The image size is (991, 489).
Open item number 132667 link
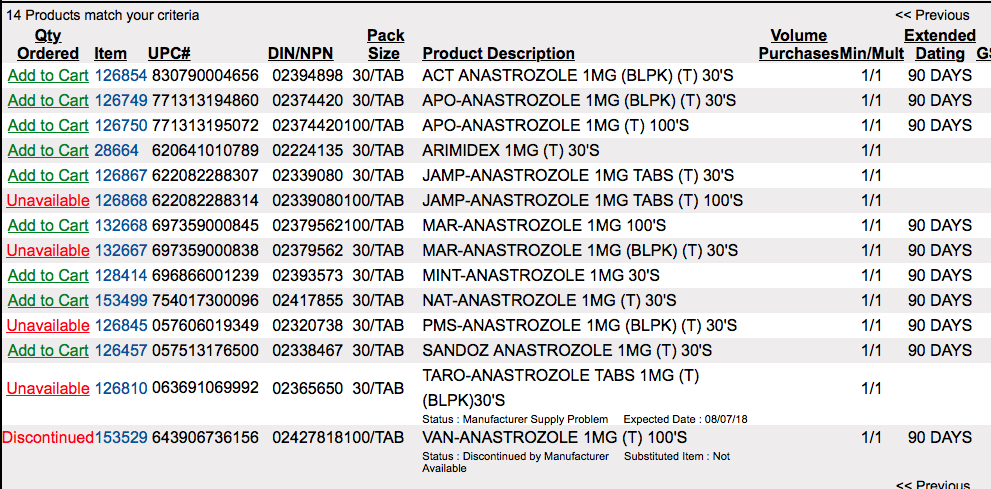[x=120, y=250]
